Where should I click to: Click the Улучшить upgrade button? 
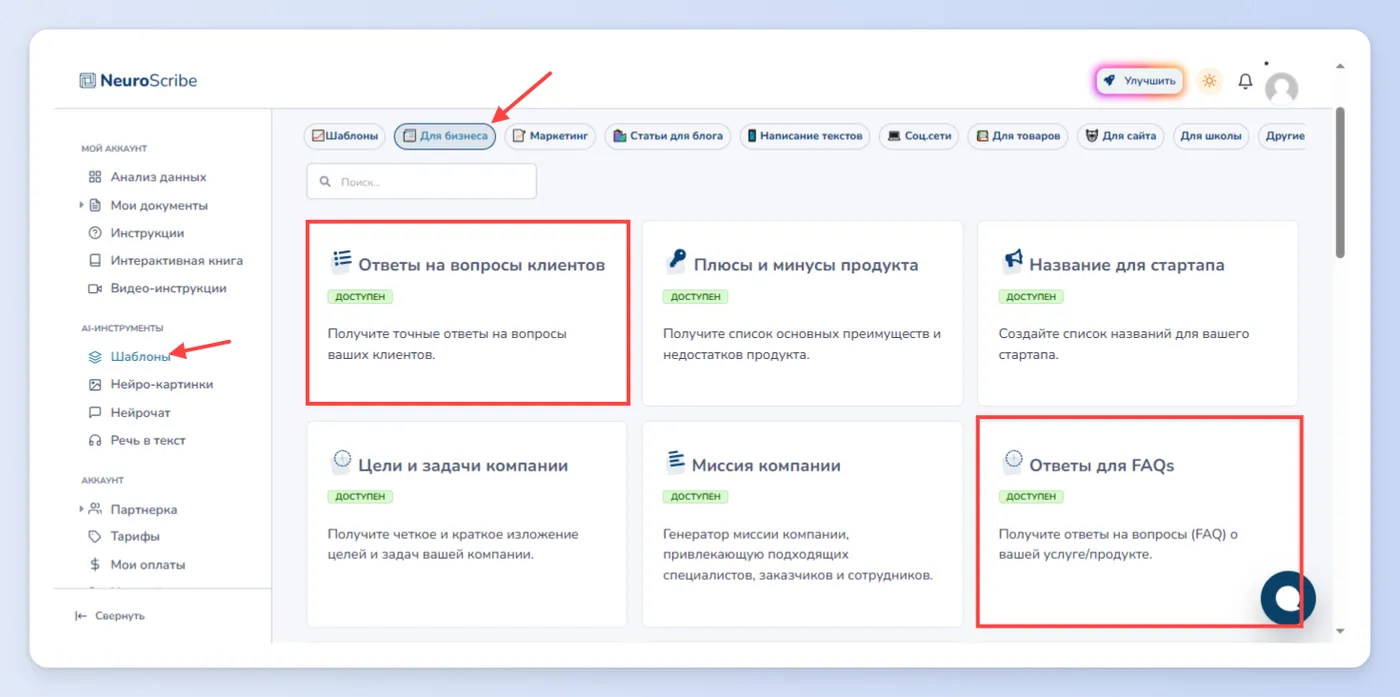click(1140, 81)
